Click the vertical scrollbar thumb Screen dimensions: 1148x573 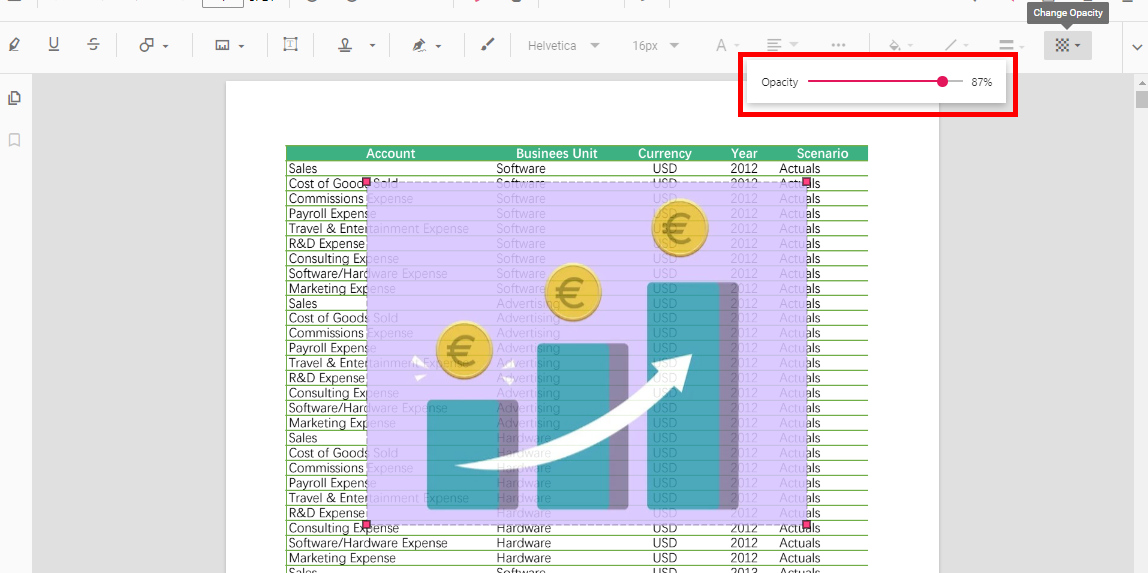click(1141, 99)
